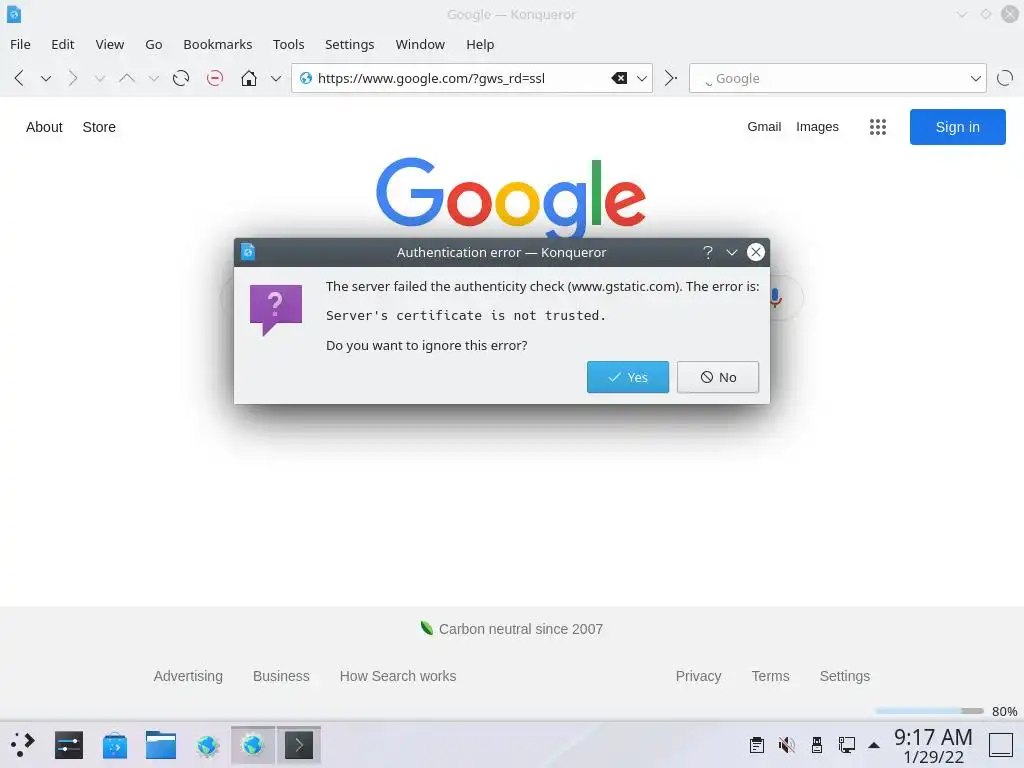Stop loading with the red stop icon
This screenshot has width=1024, height=768.
(x=214, y=78)
